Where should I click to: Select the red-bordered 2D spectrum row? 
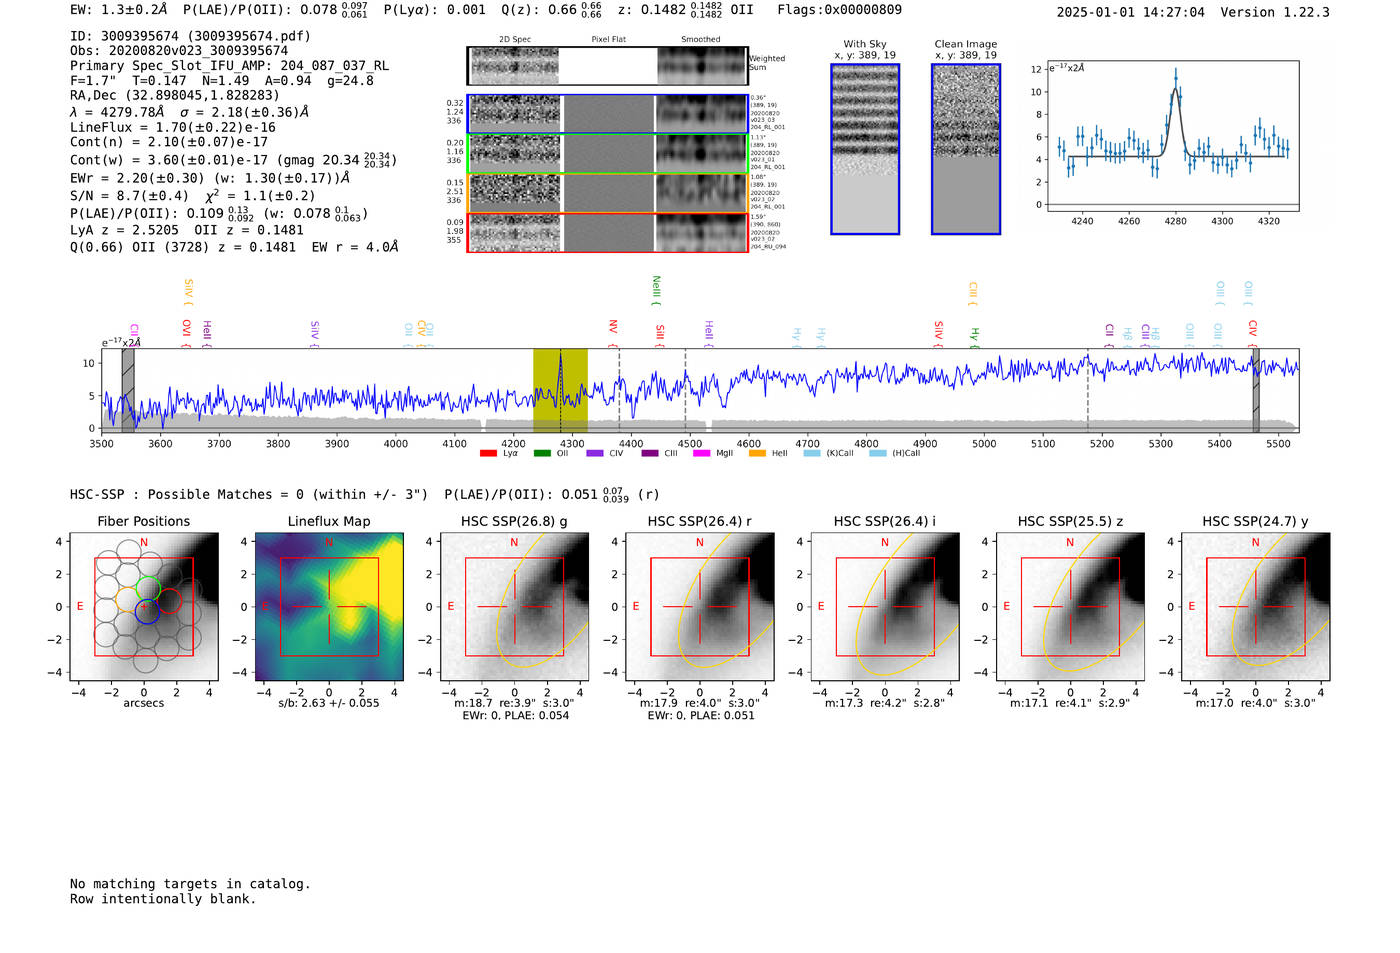608,232
